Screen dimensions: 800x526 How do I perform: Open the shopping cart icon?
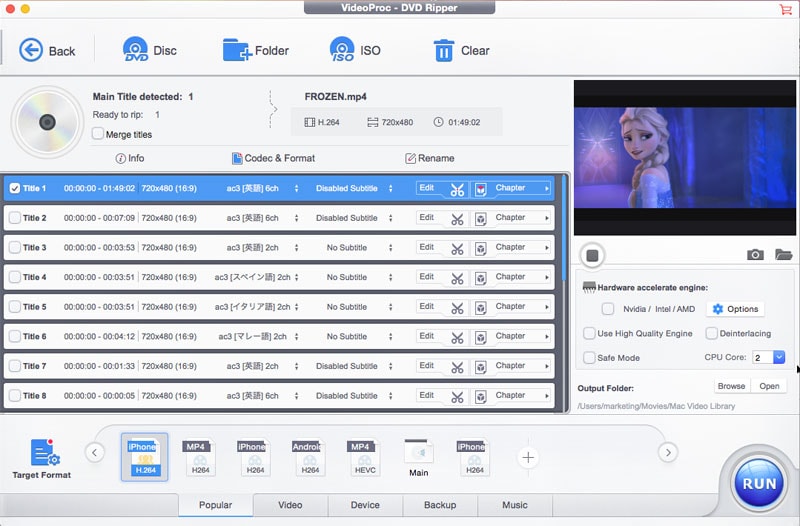pos(785,9)
